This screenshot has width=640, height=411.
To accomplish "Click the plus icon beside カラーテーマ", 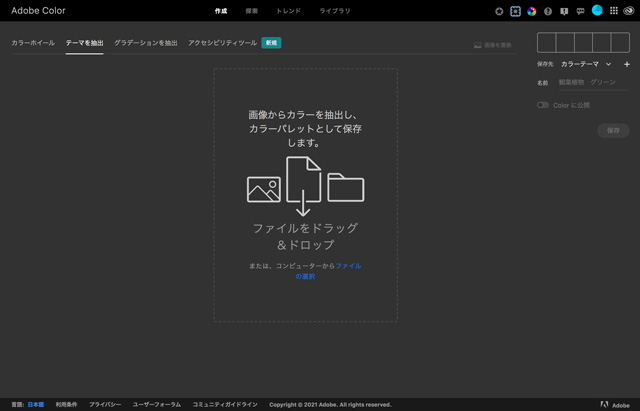I will click(627, 64).
